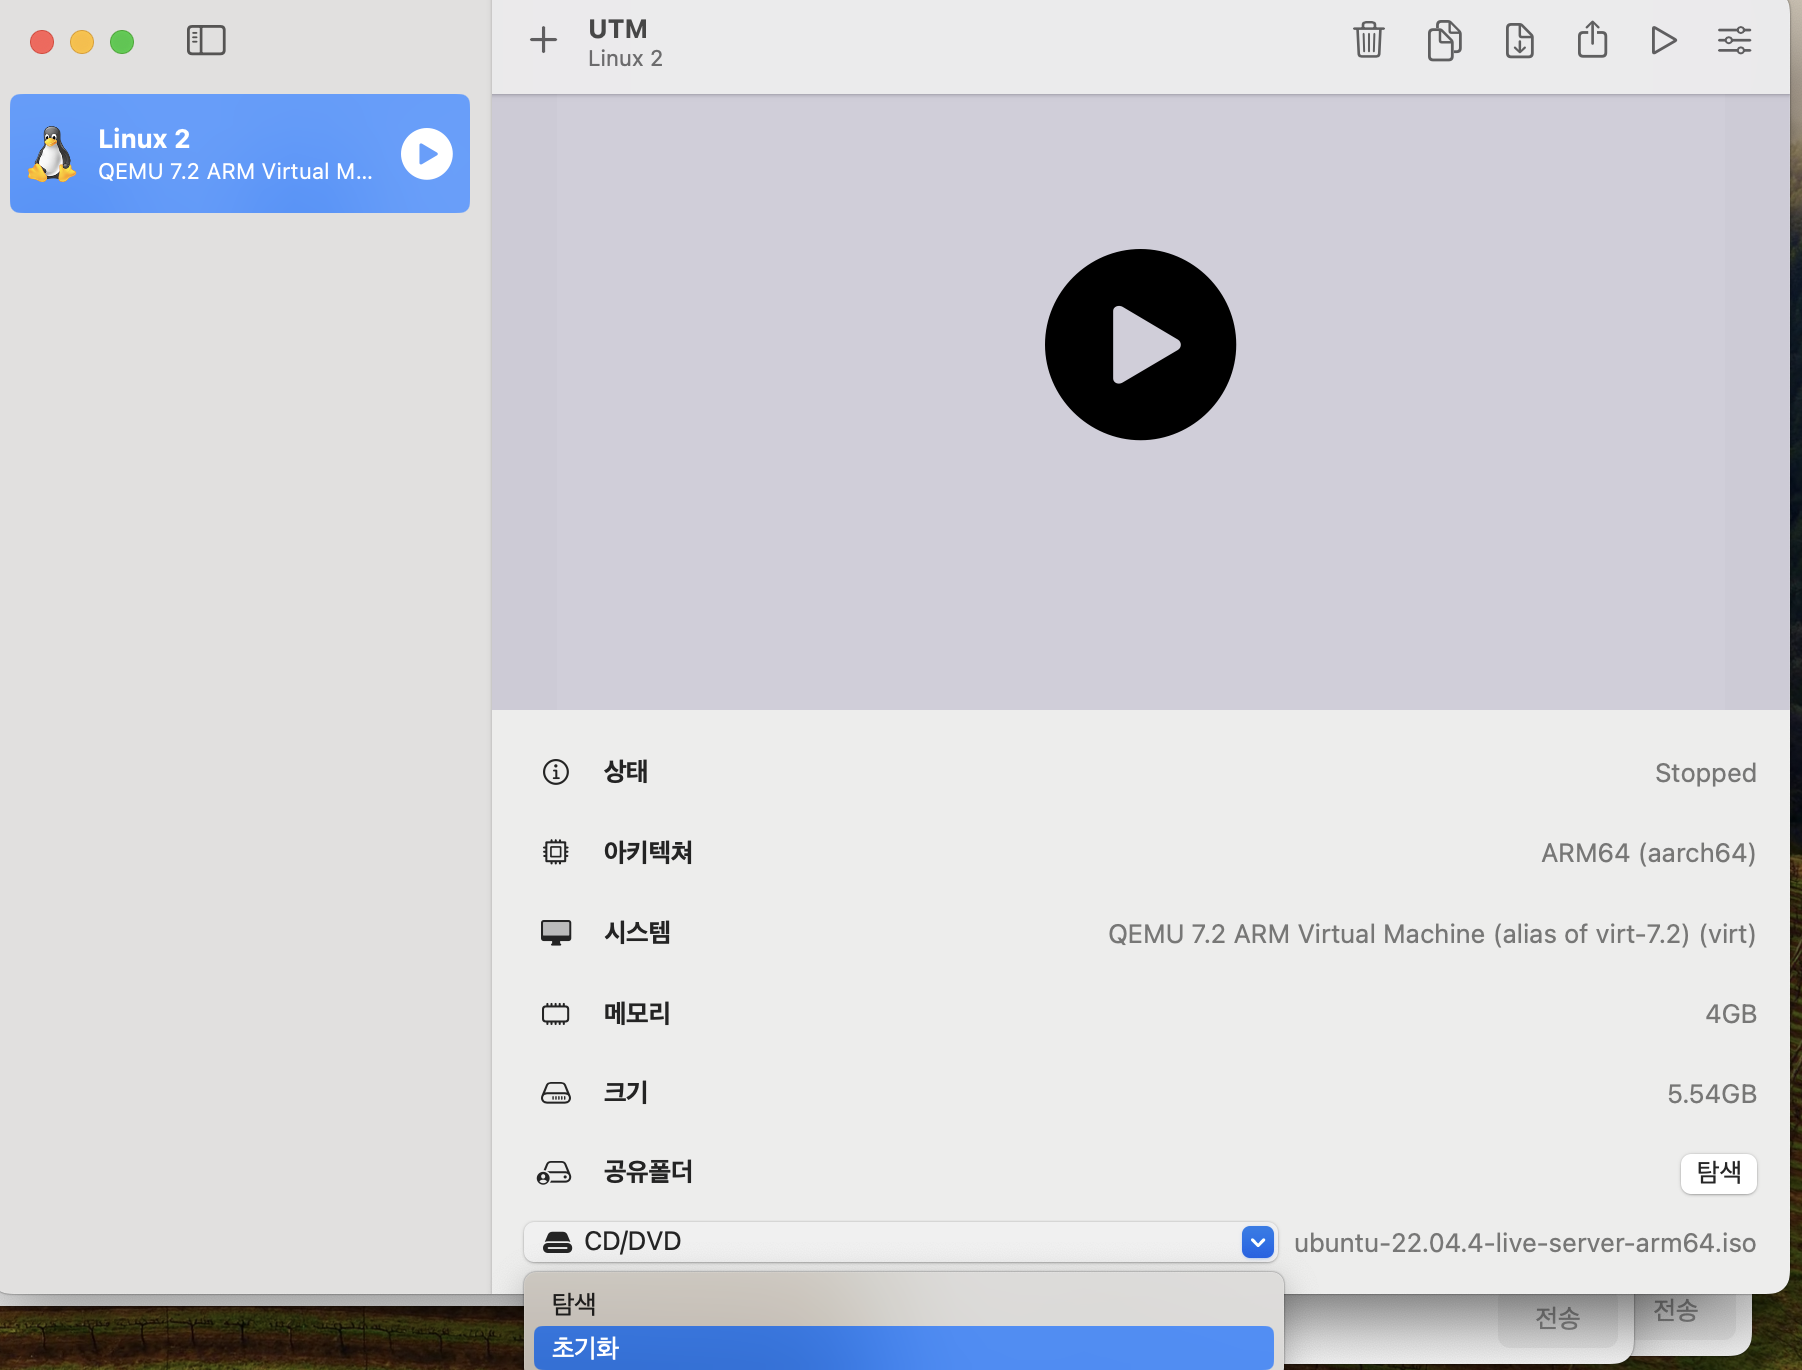
Task: Select the Linux 2 penguin icon in the sidebar
Action: 52,154
